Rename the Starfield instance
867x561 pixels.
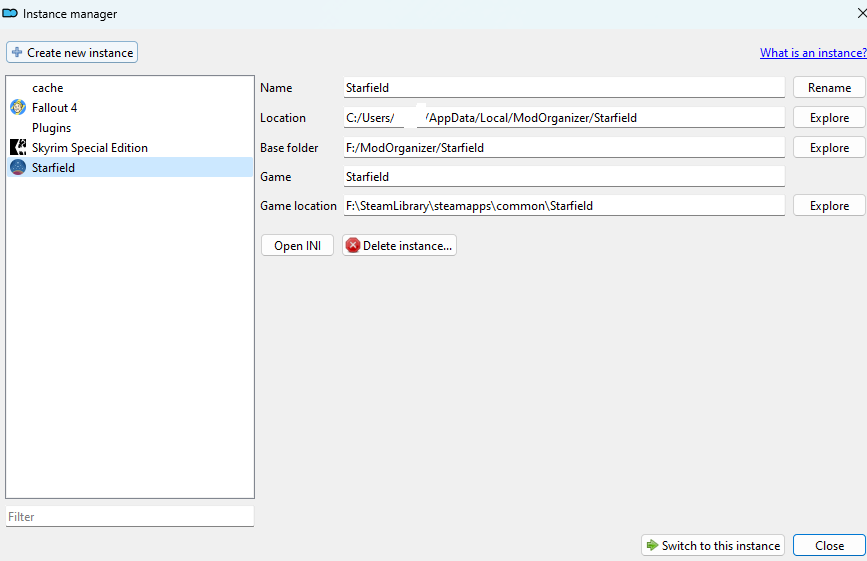[829, 87]
